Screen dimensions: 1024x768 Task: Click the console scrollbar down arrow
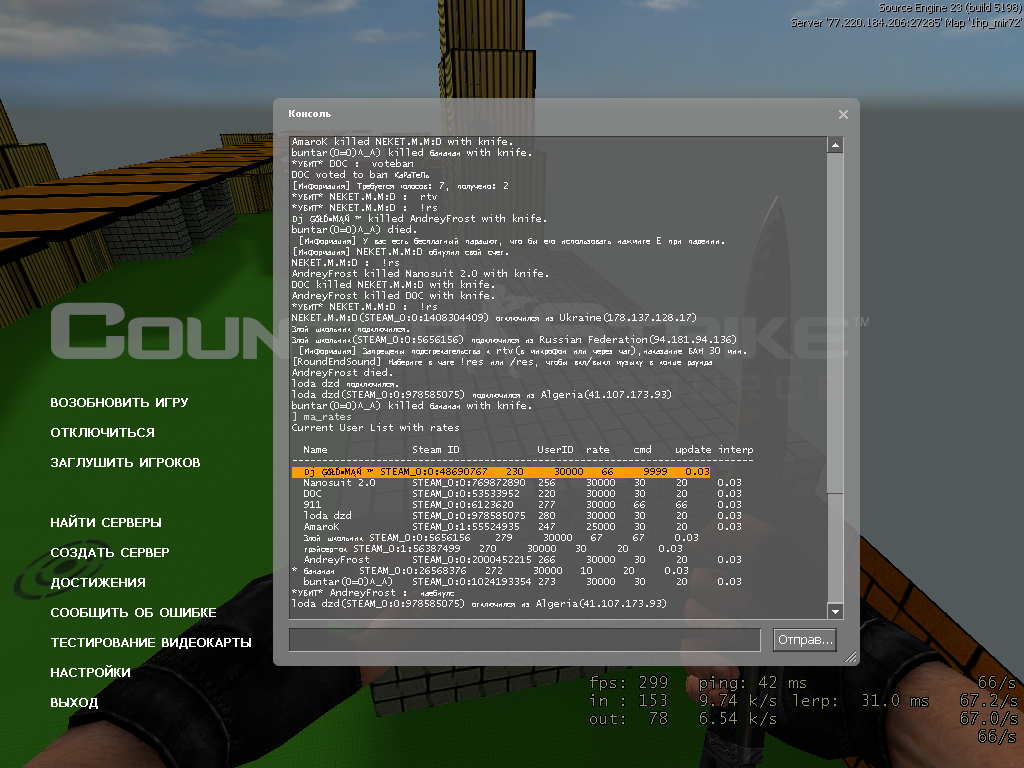click(x=835, y=611)
